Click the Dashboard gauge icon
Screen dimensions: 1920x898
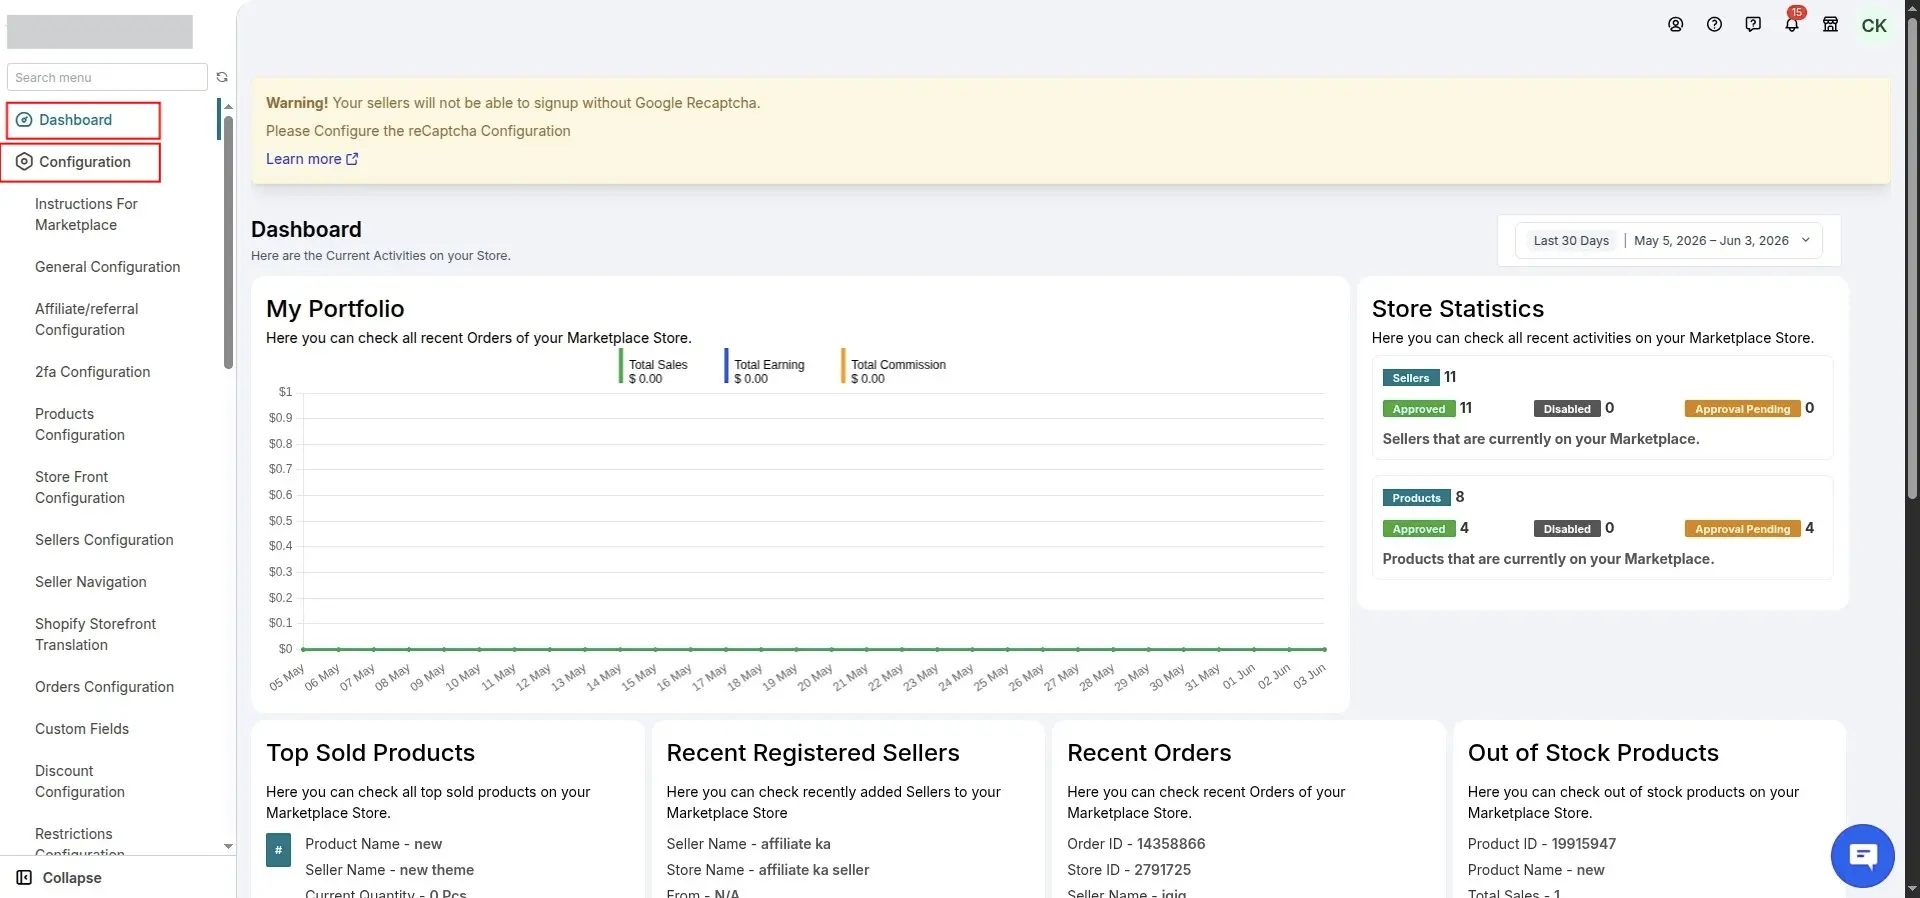coord(24,120)
